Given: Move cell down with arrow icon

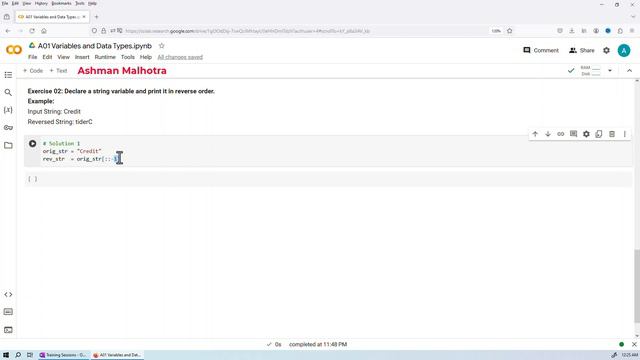Looking at the screenshot, I should click(548, 134).
